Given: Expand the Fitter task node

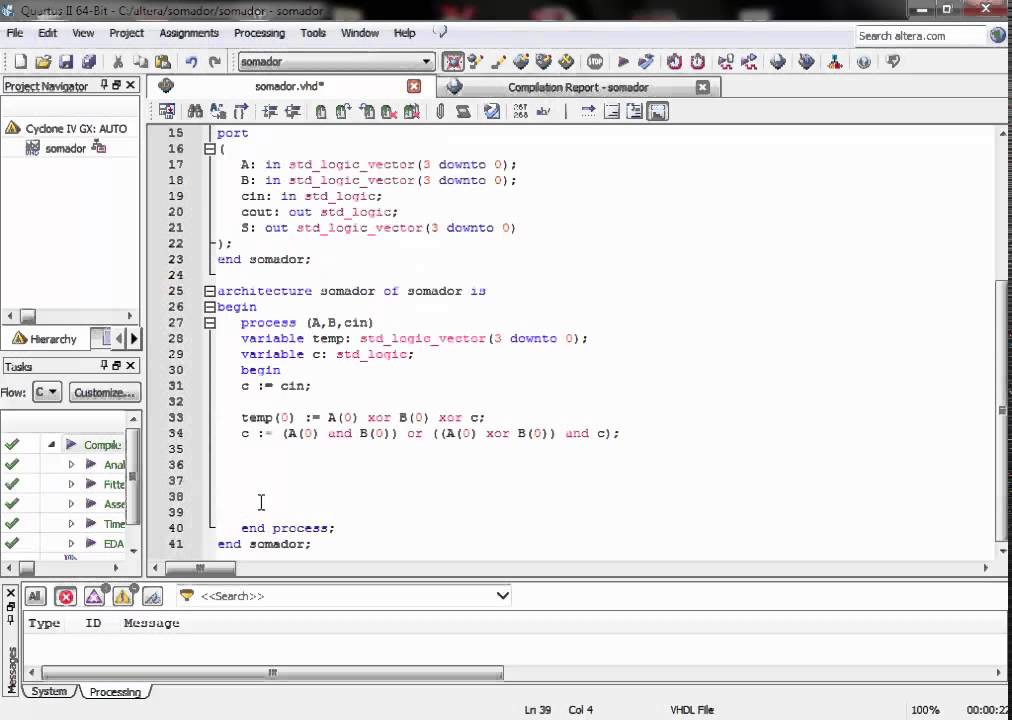Looking at the screenshot, I should [x=71, y=485].
